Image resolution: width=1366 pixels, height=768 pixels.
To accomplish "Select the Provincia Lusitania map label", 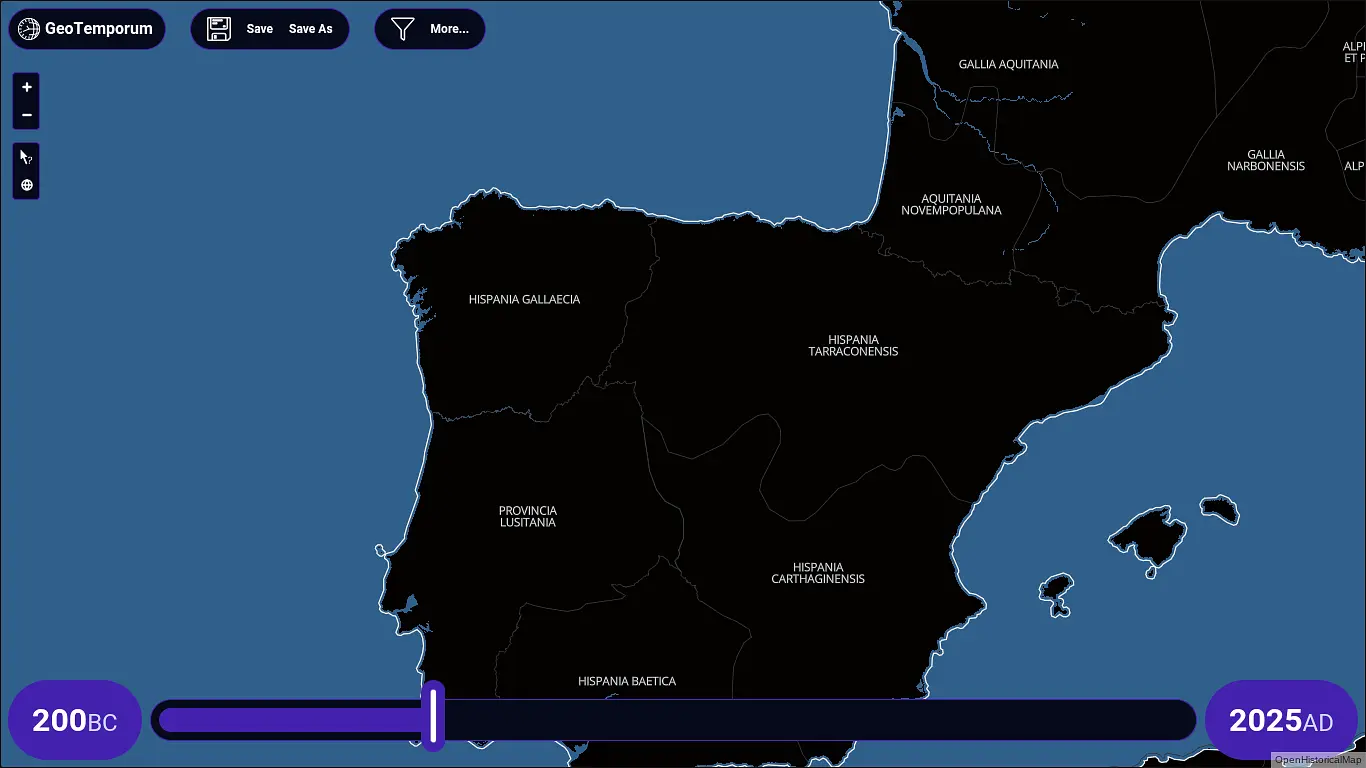I will coord(528,517).
